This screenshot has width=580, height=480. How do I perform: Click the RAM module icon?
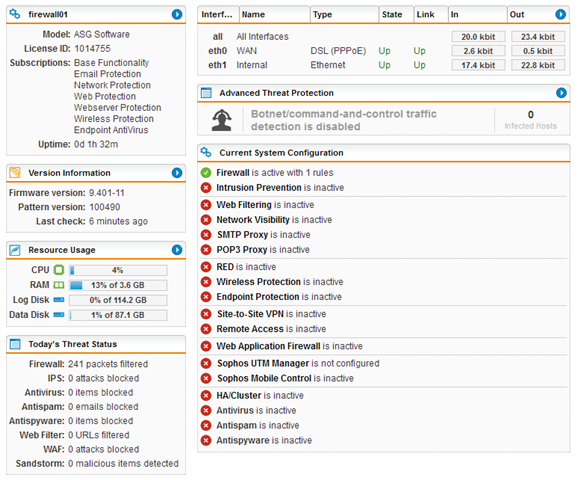(x=59, y=285)
